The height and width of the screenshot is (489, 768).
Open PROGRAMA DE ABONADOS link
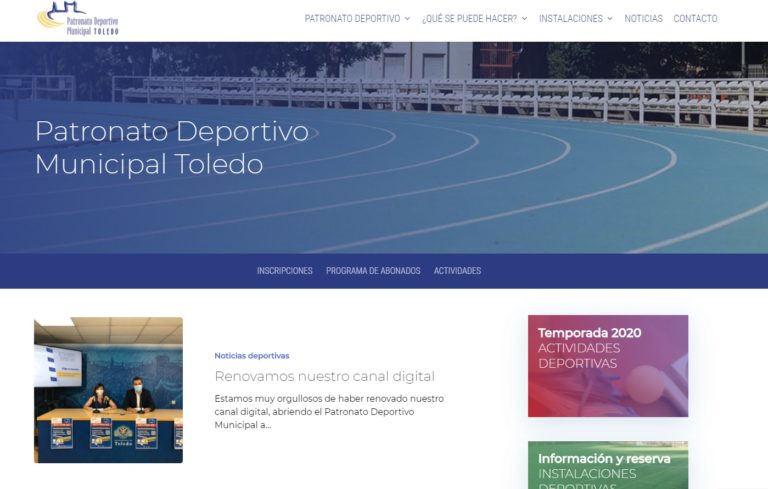[x=373, y=270]
